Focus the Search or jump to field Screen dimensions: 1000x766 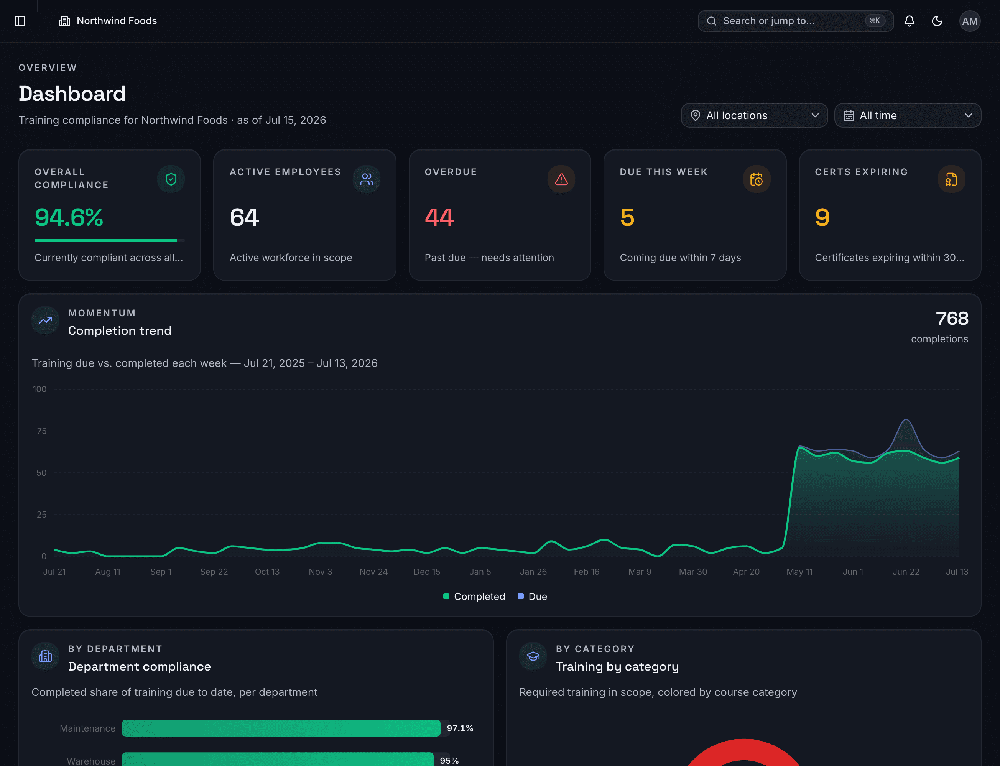(795, 21)
